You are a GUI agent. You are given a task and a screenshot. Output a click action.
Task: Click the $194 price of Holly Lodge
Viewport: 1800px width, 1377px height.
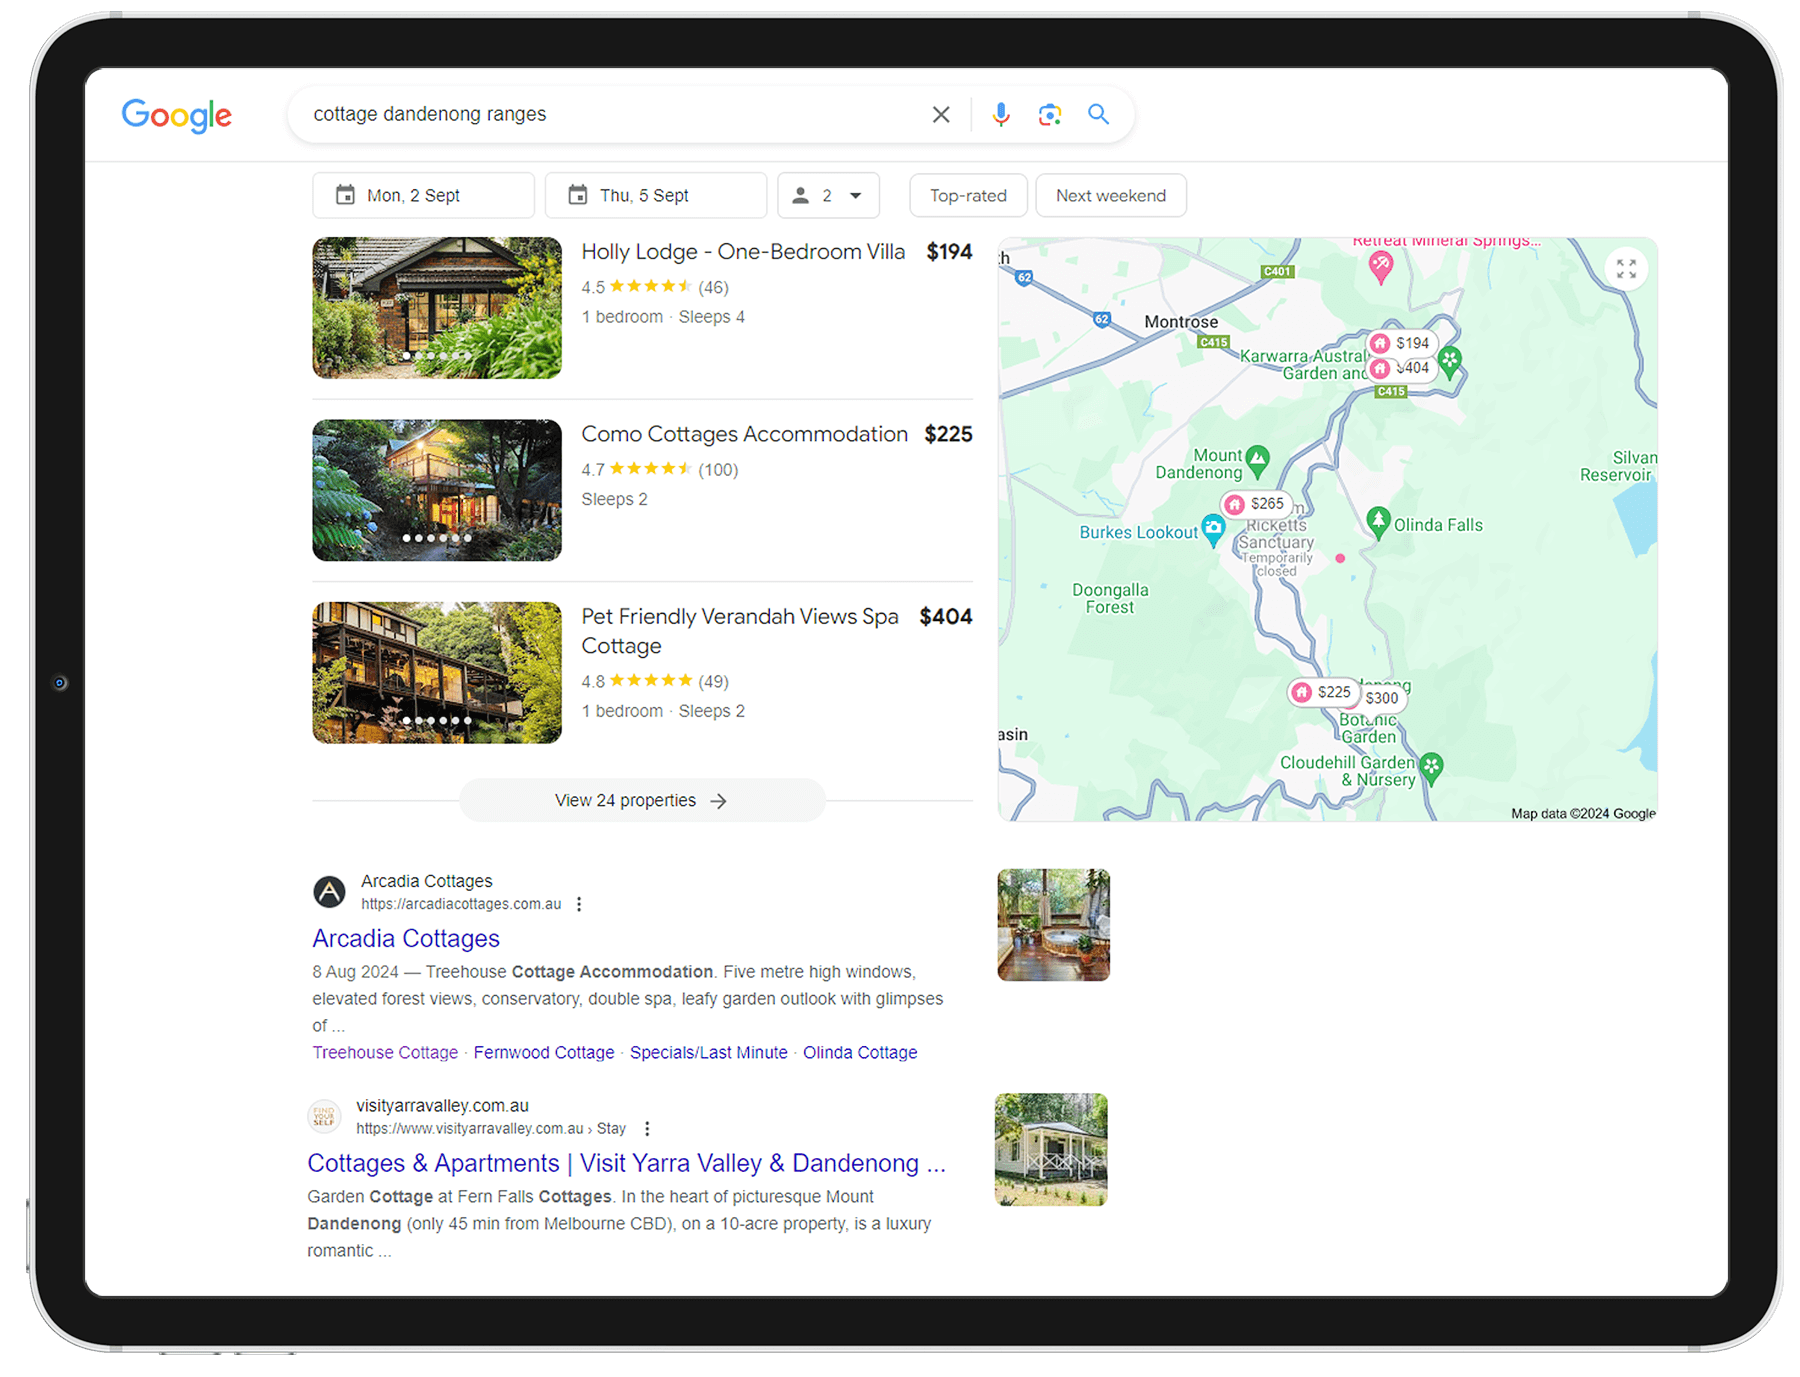click(x=949, y=252)
